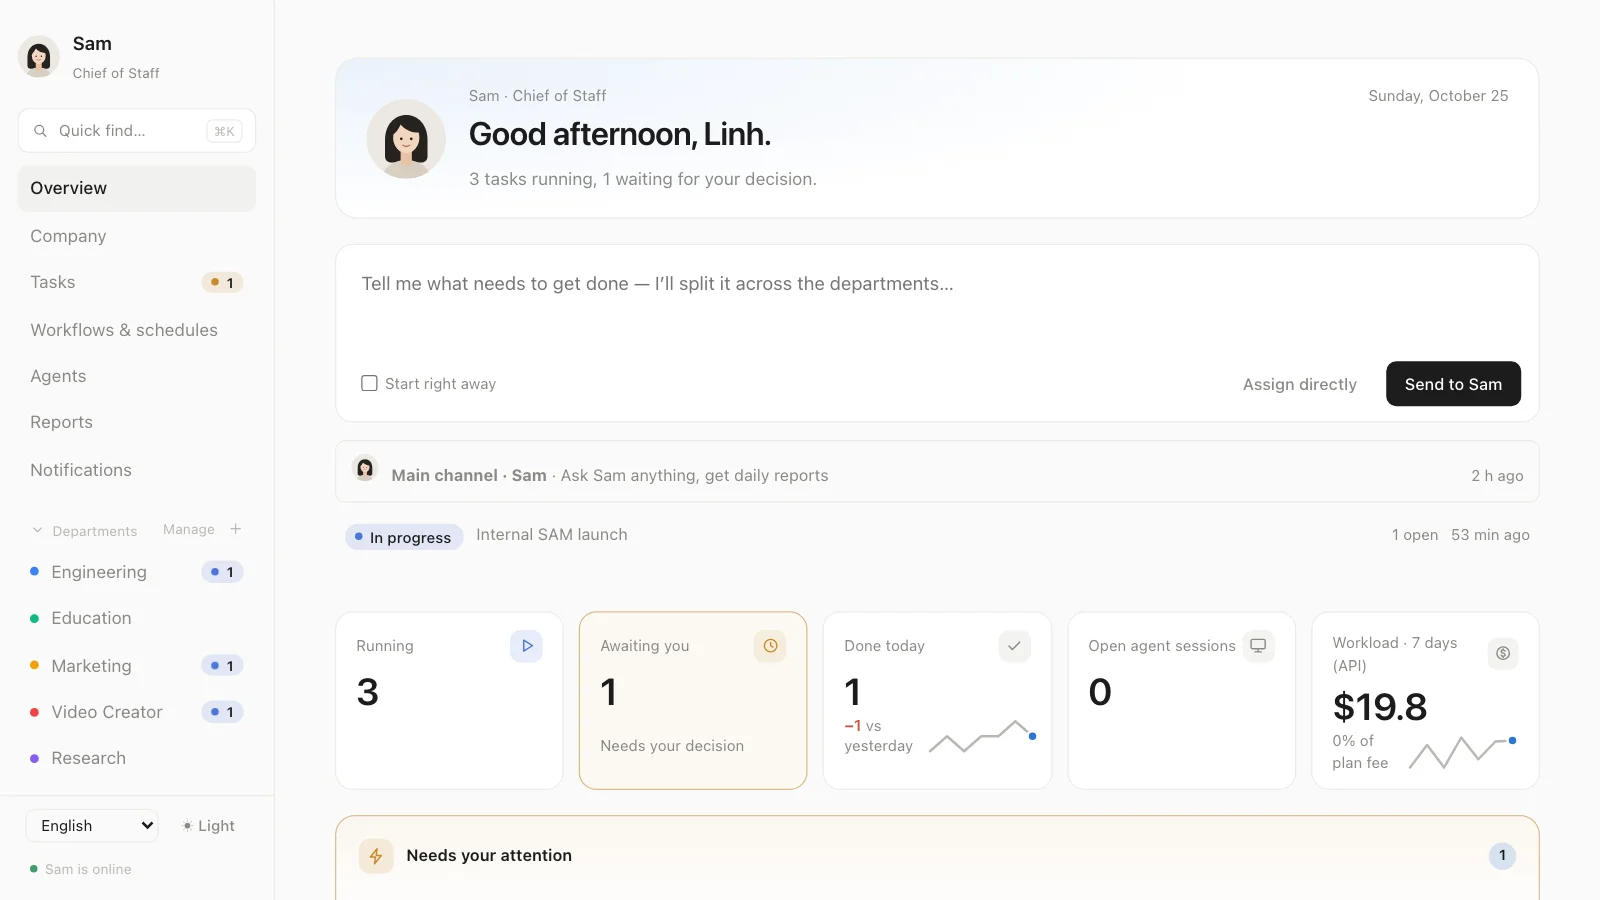Click the search magnifier icon in Quick find
This screenshot has width=1600, height=900.
[x=41, y=131]
